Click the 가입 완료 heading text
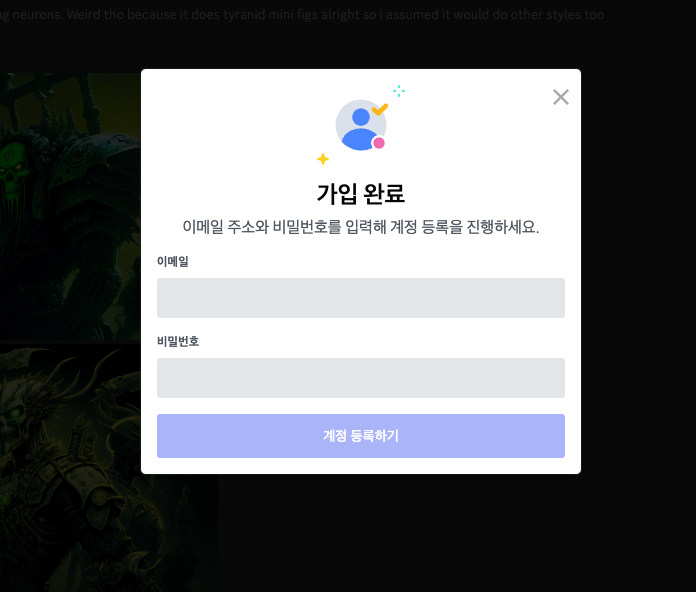Screen dimensions: 696x592 (x=360, y=193)
